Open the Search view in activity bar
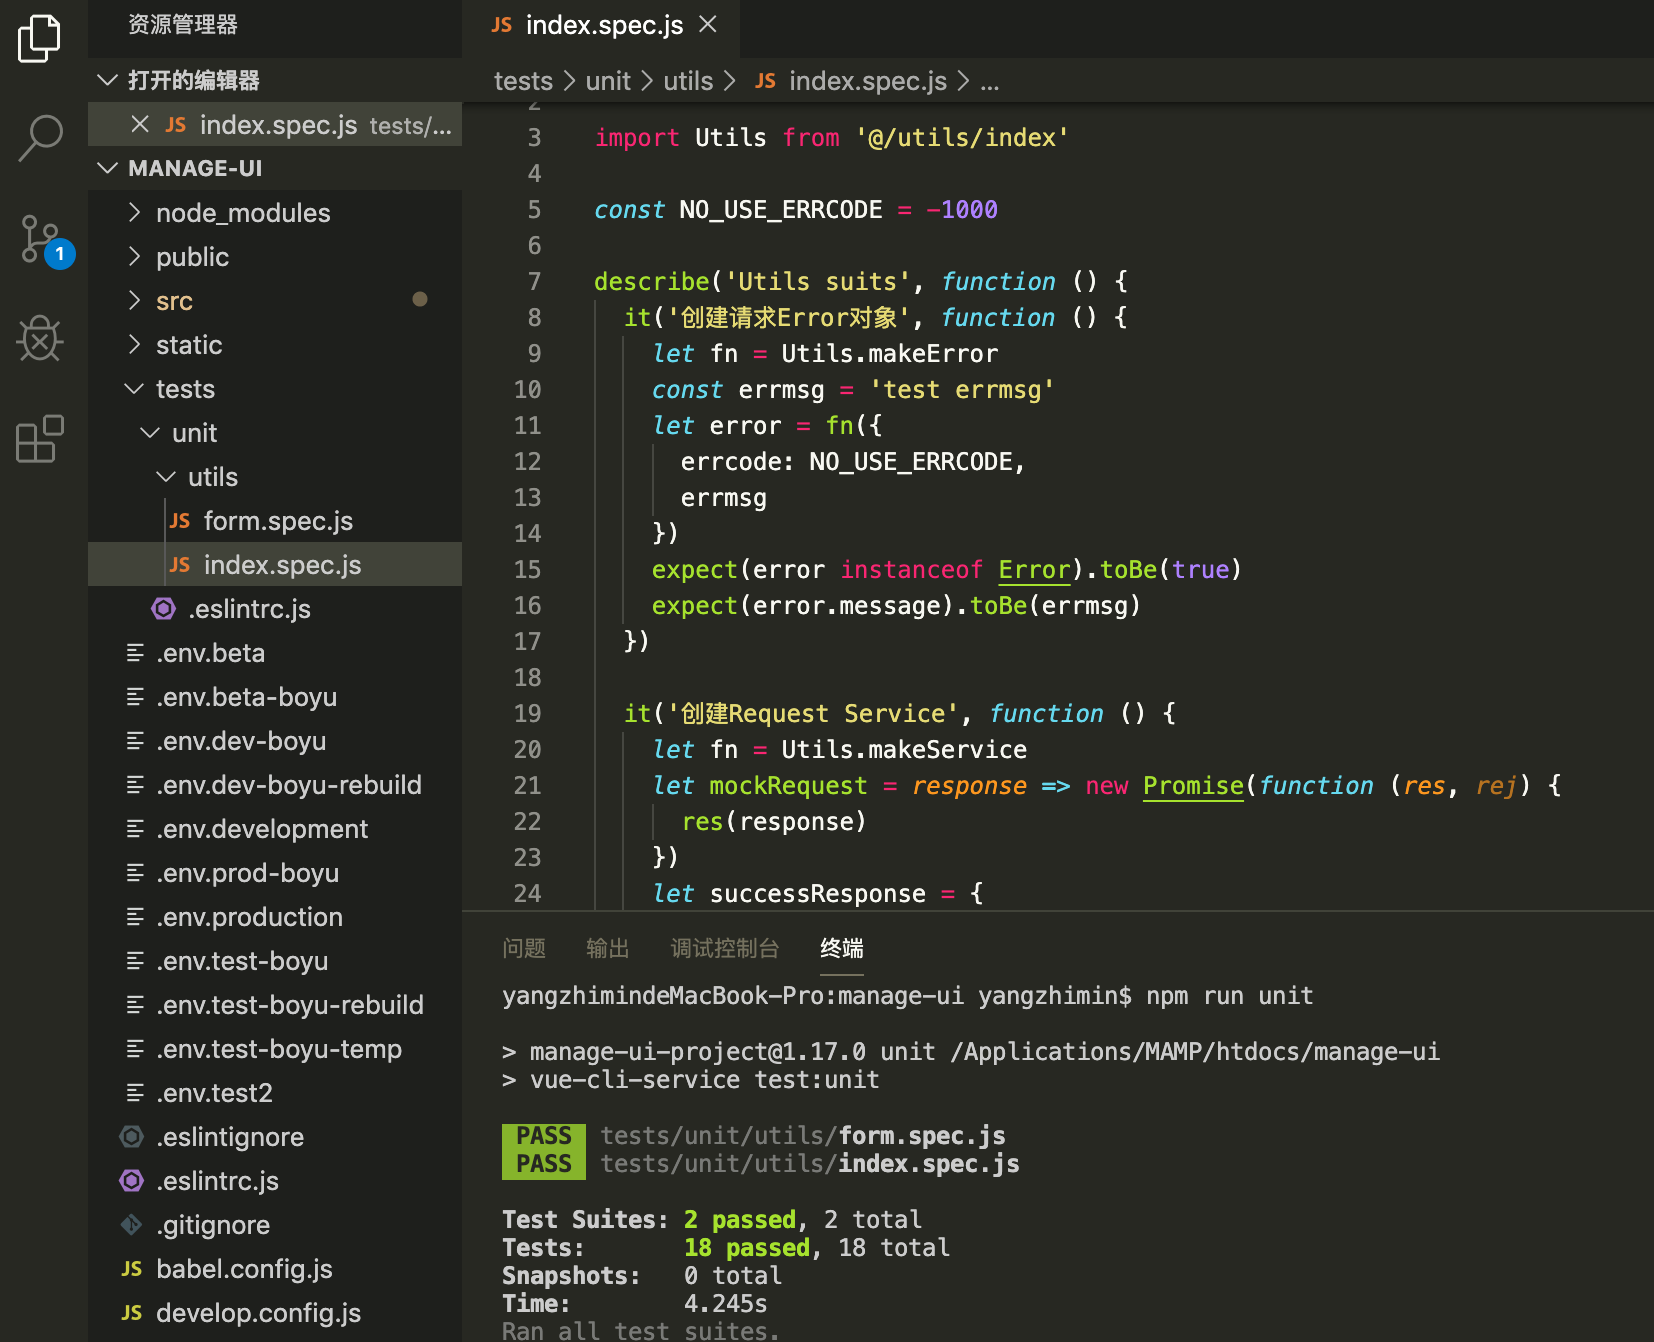Screen dimensions: 1654x1342 [x=40, y=138]
